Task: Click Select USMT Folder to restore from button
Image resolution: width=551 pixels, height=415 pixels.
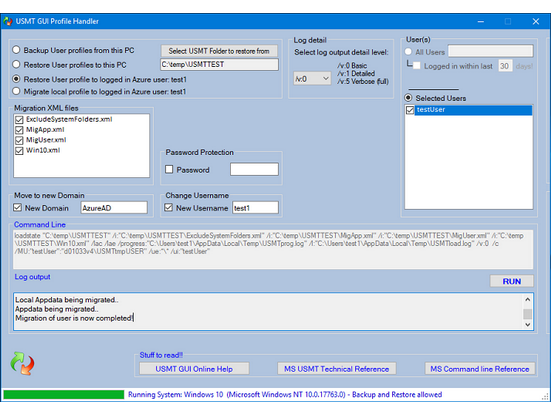Action: [x=219, y=51]
